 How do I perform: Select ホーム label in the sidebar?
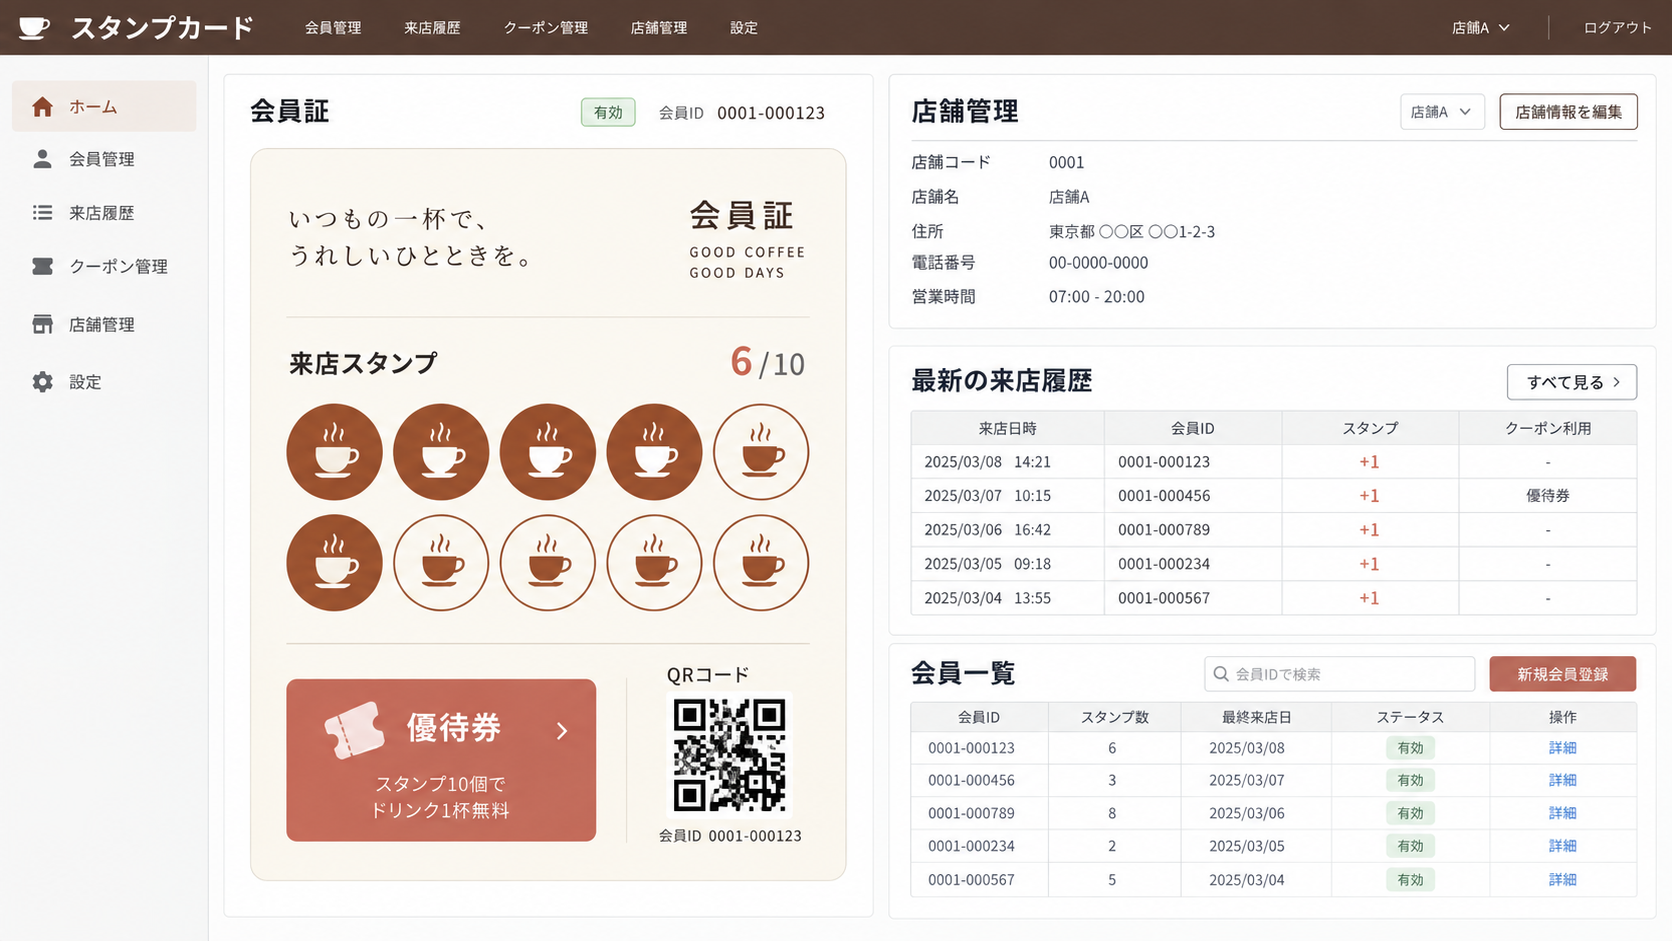tap(93, 107)
